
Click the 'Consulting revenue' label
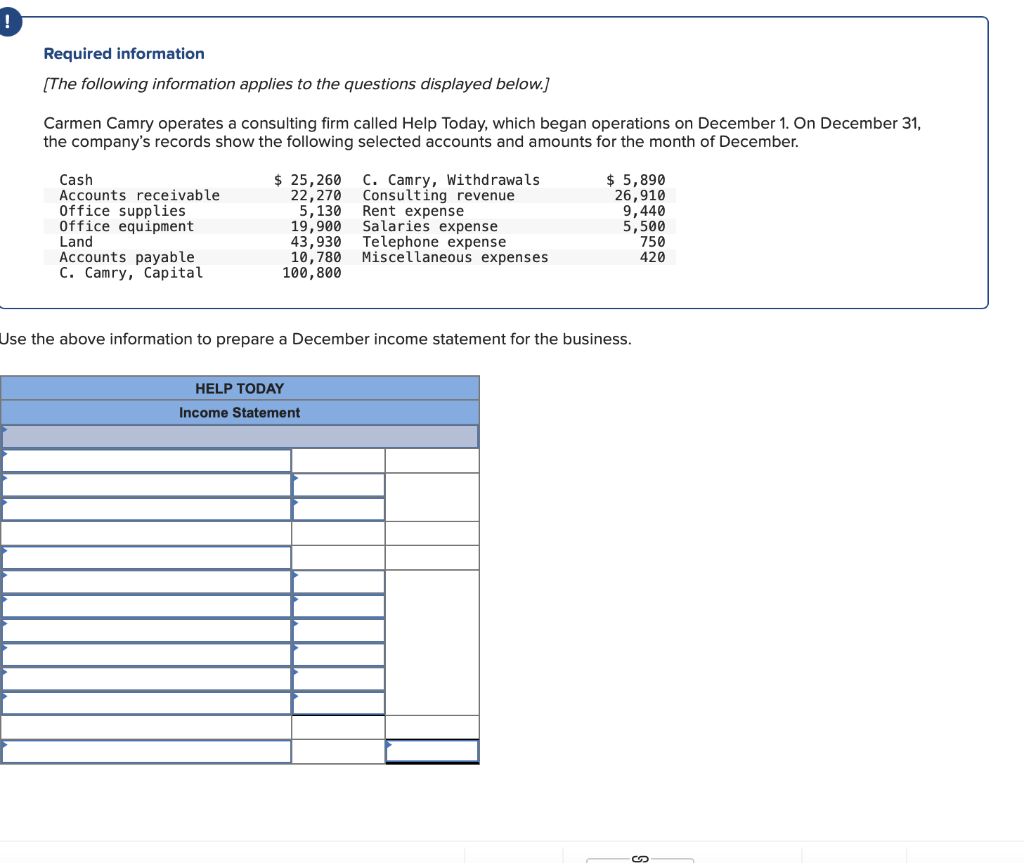438,195
